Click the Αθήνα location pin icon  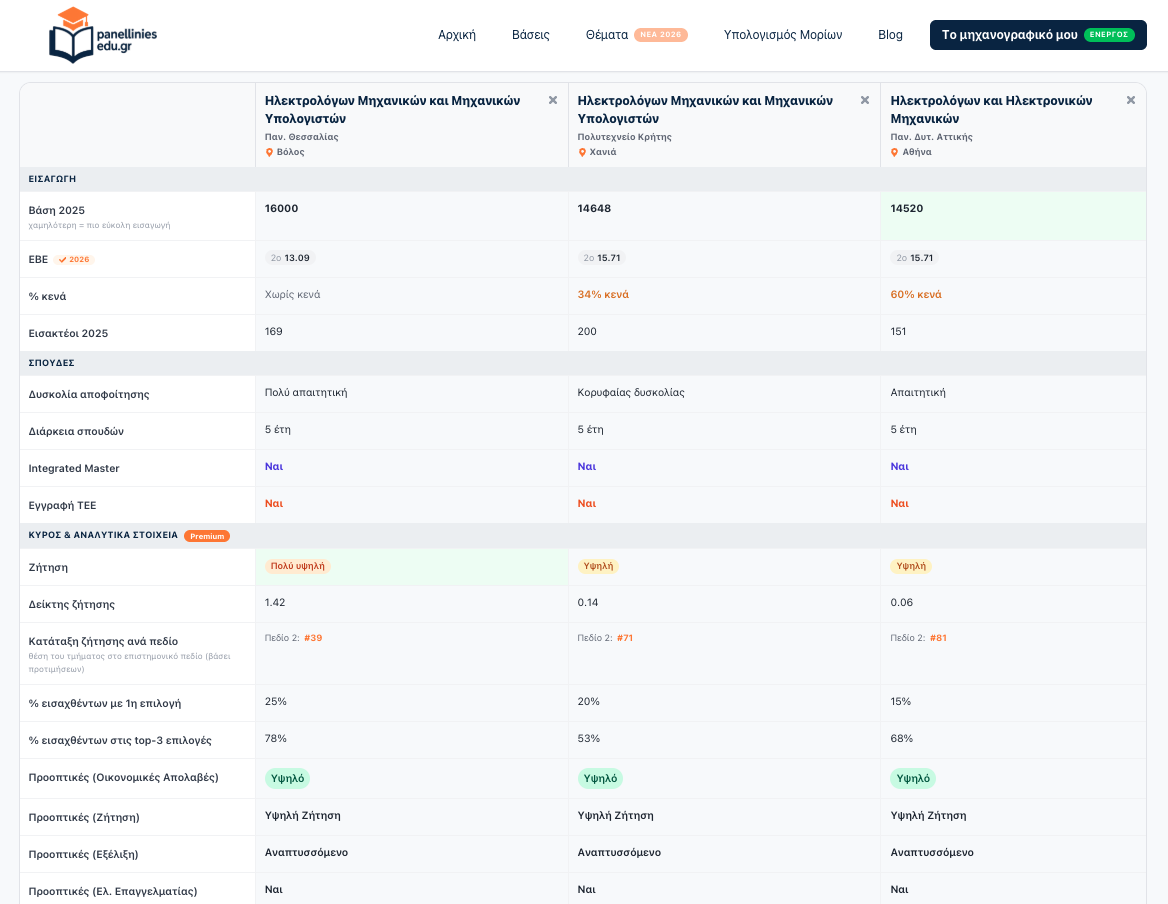coord(895,152)
